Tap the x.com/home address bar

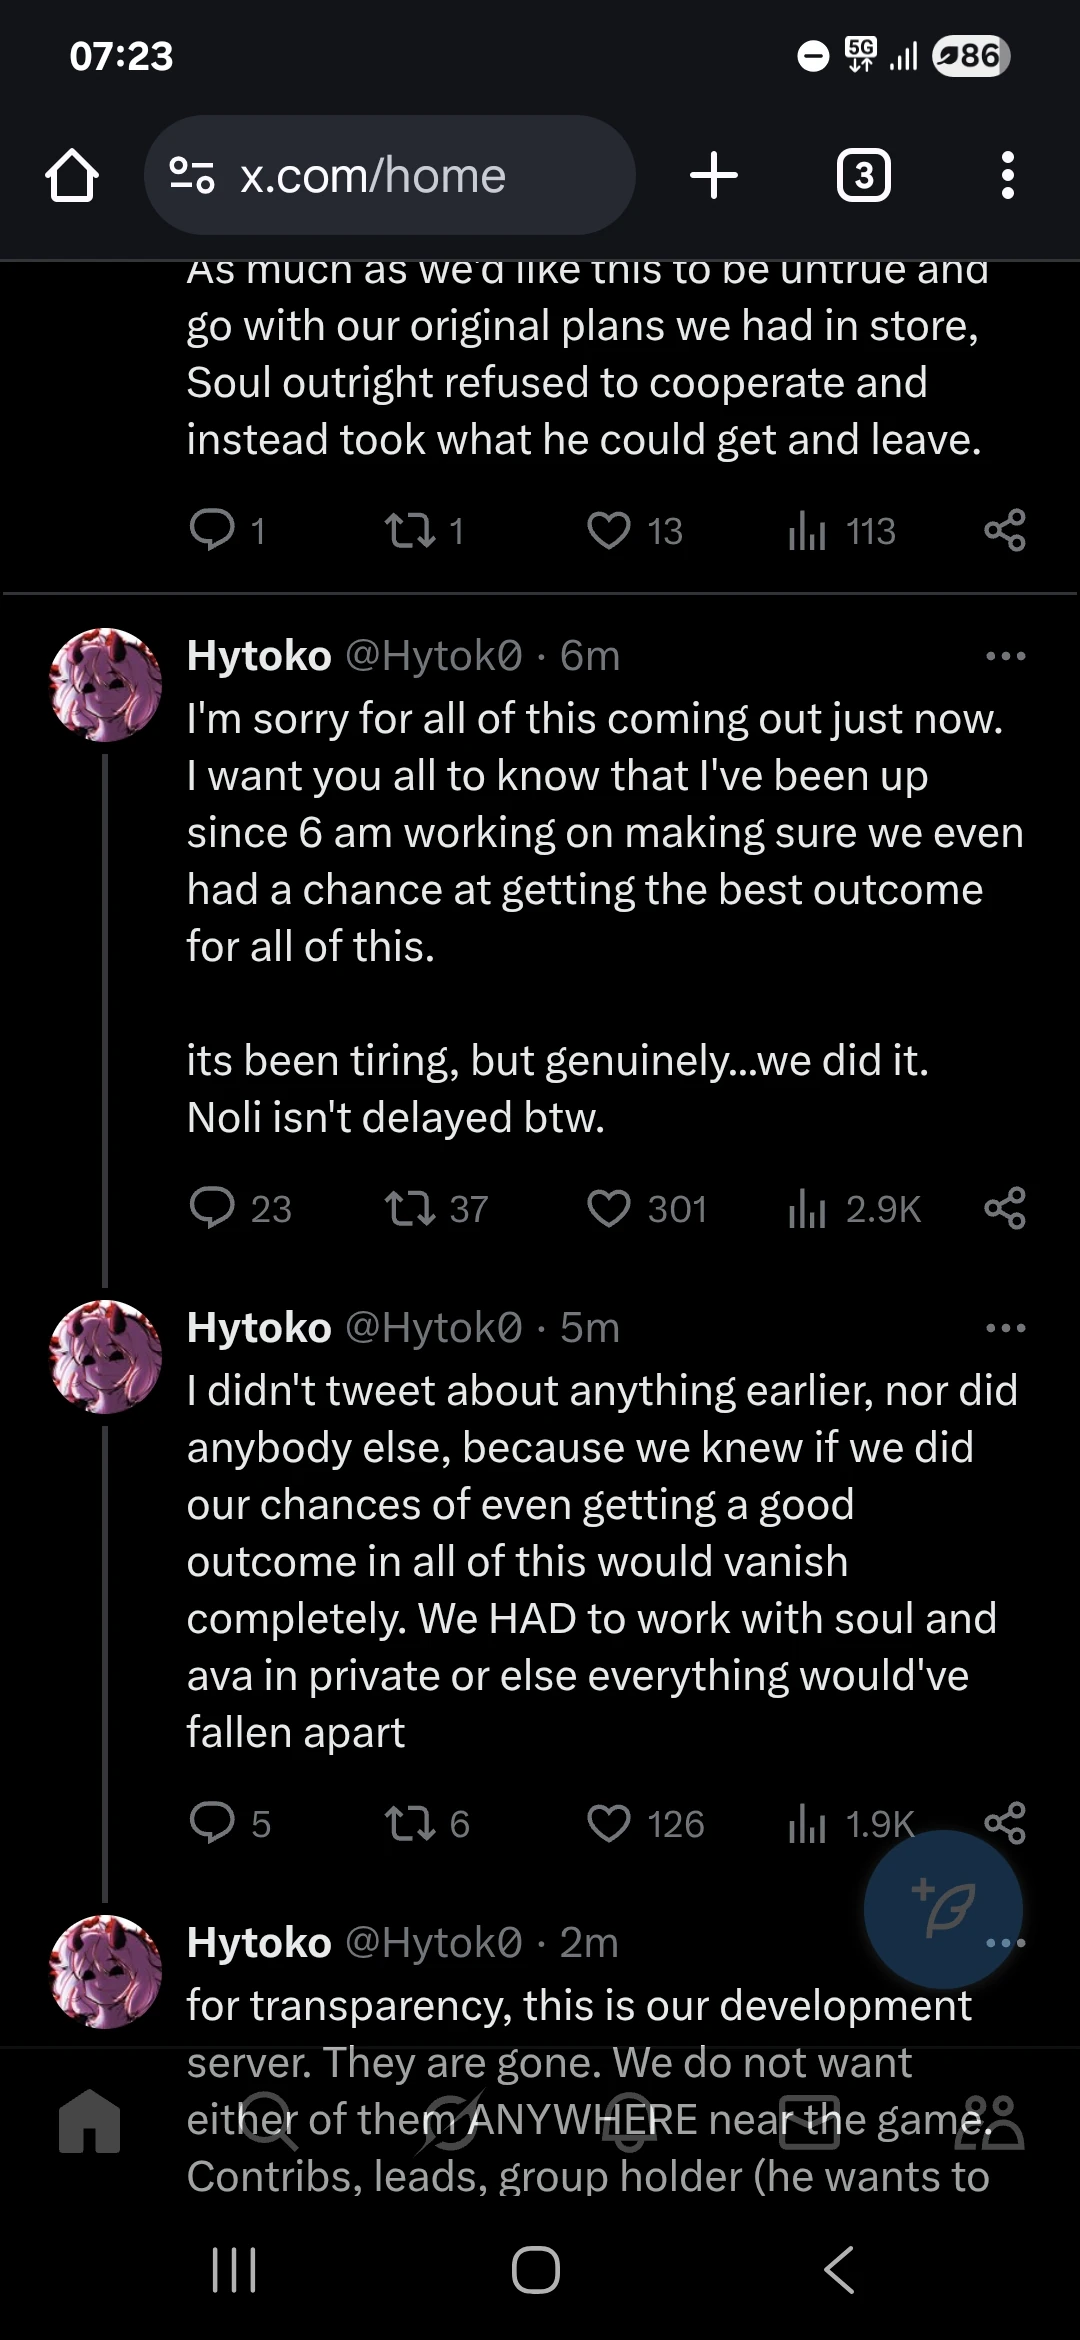coord(390,174)
